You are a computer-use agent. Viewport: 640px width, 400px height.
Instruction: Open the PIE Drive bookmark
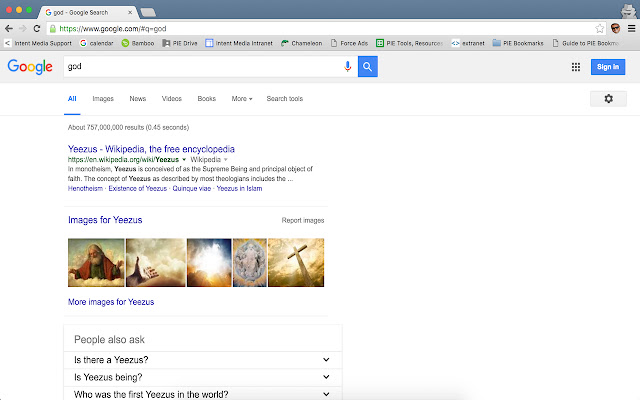(x=180, y=43)
